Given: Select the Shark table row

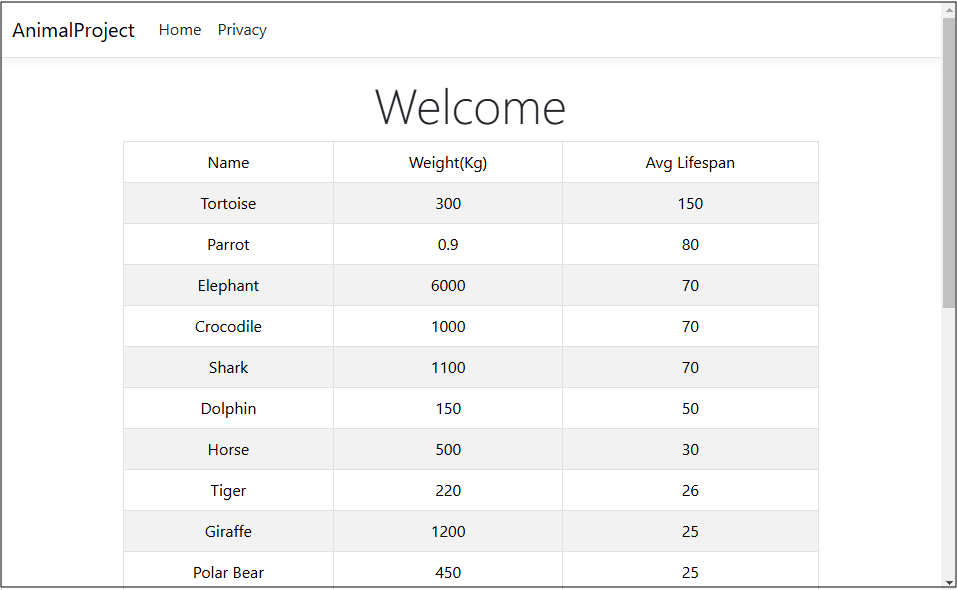Looking at the screenshot, I should pos(228,367).
